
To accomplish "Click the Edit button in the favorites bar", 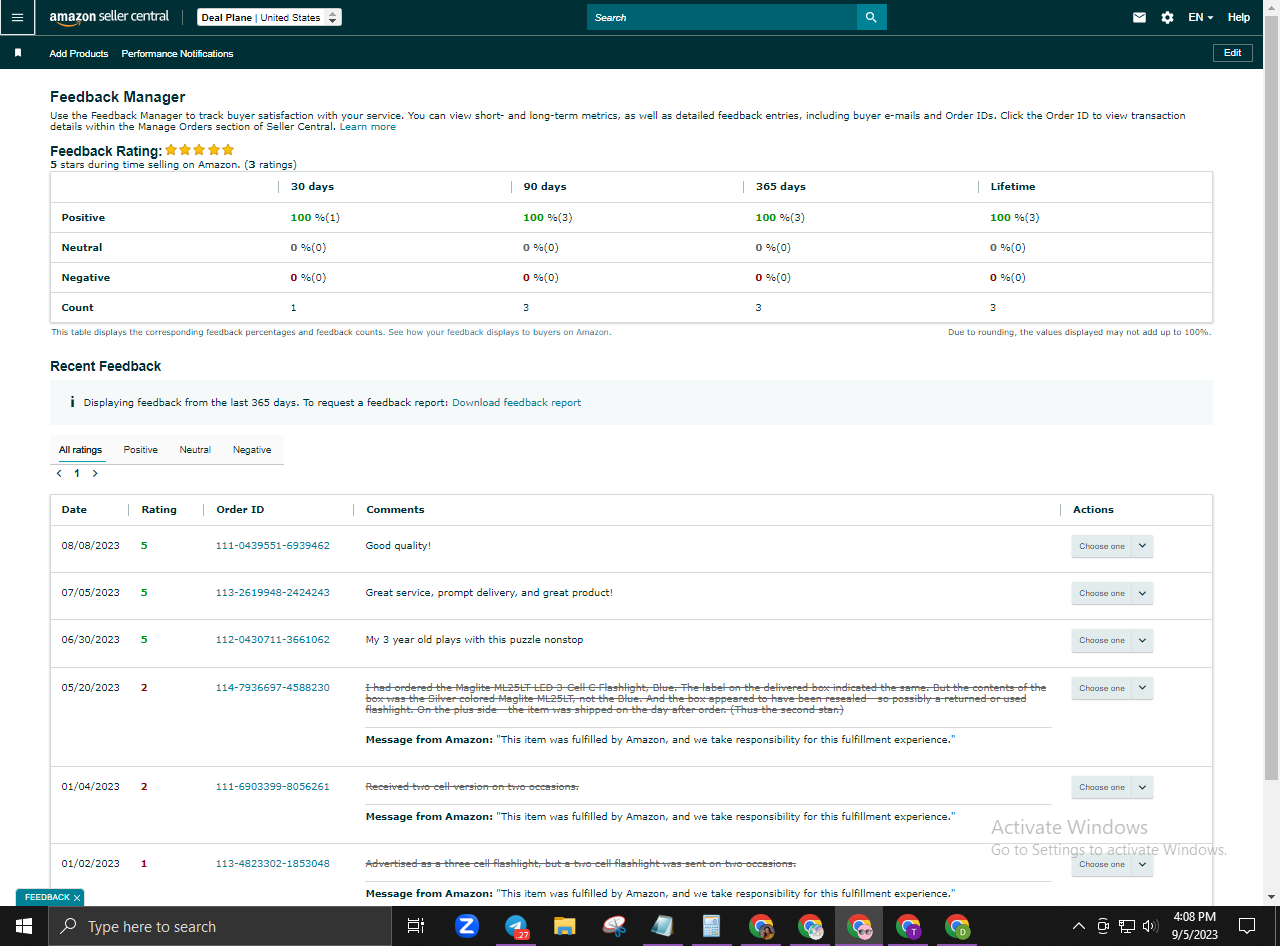I will (1233, 53).
